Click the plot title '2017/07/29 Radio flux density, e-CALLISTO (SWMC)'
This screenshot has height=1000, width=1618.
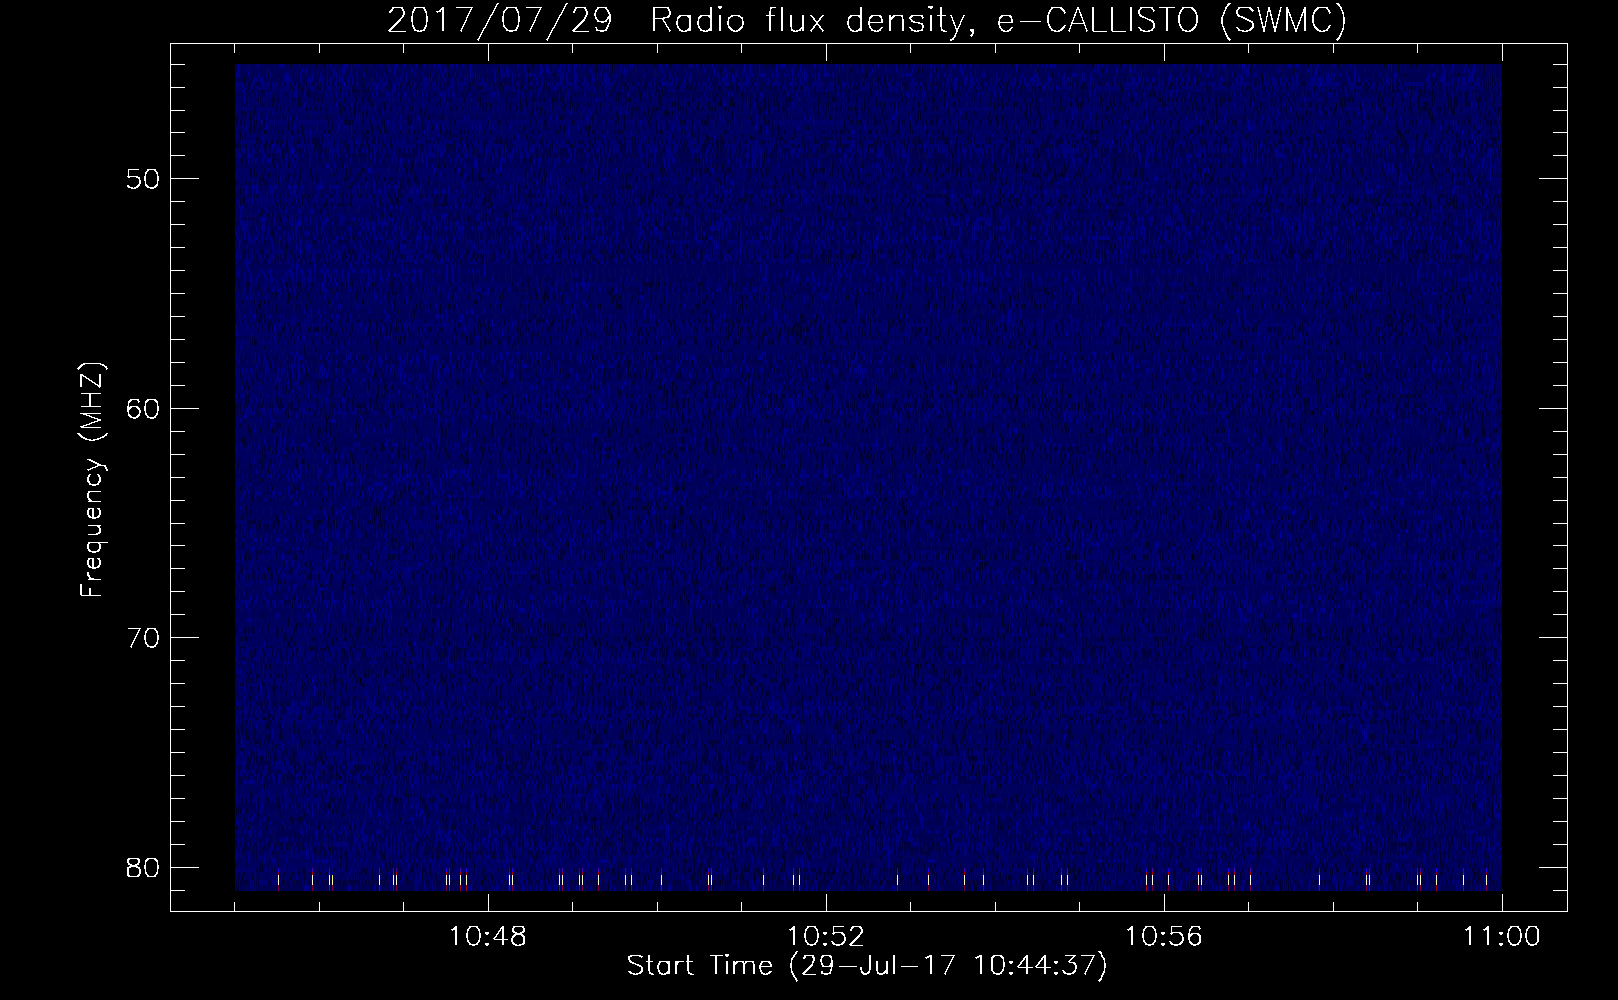(x=867, y=20)
